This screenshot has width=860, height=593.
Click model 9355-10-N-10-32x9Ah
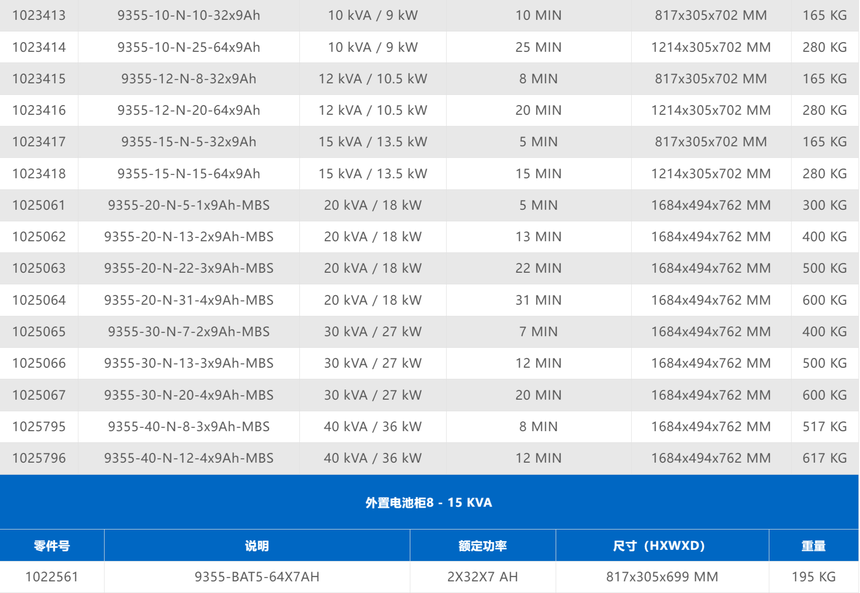(189, 15)
